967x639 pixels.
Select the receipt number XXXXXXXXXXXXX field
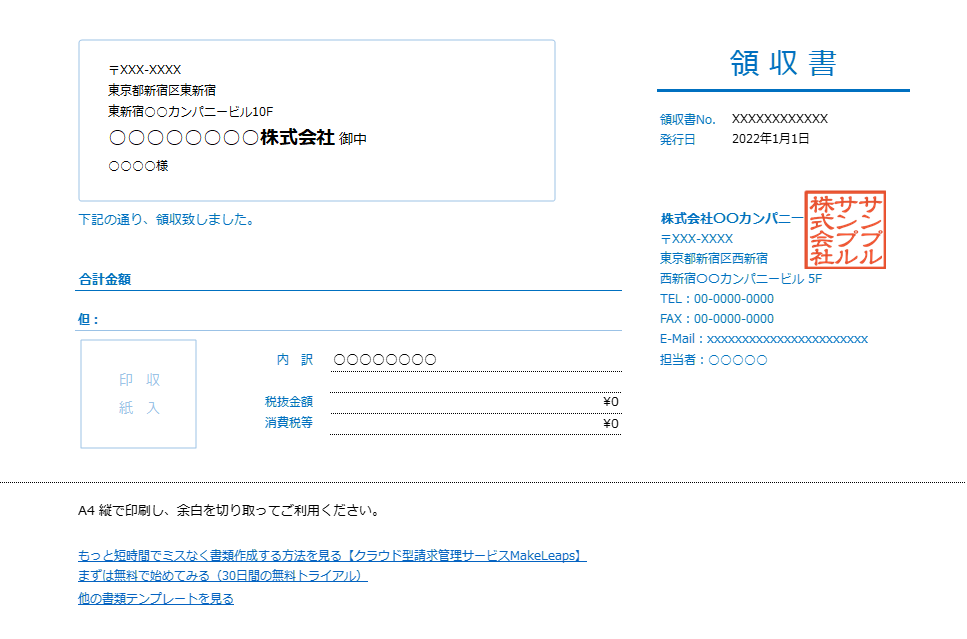pyautogui.click(x=779, y=119)
